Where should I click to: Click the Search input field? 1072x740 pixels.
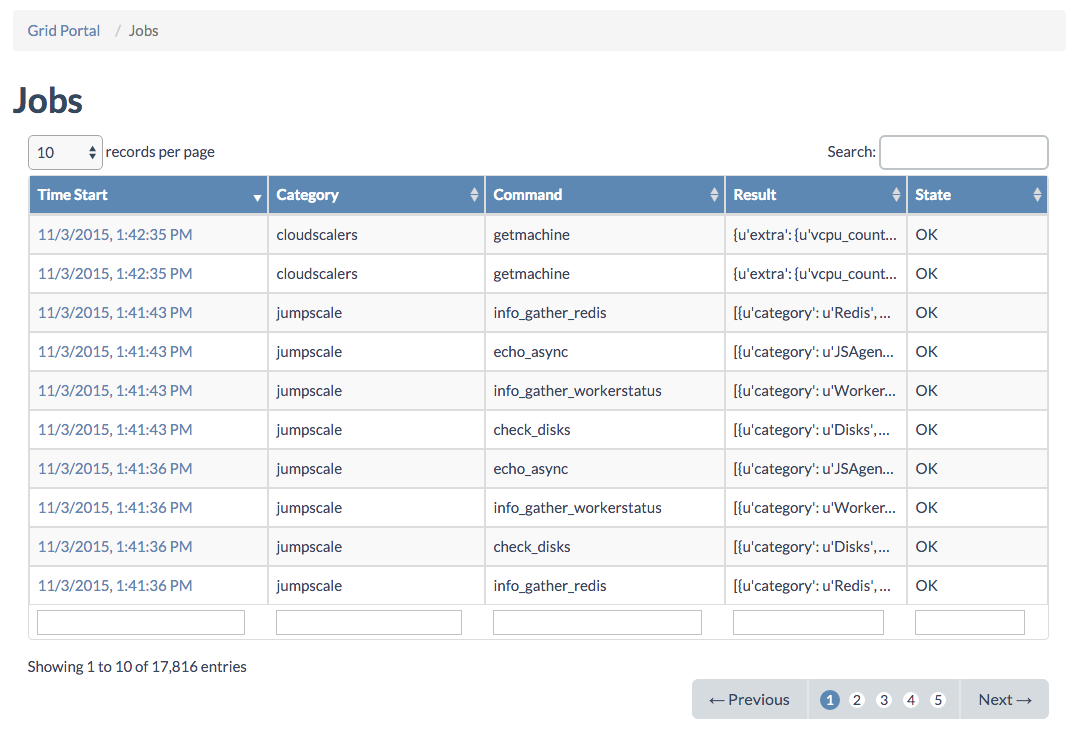pos(963,152)
